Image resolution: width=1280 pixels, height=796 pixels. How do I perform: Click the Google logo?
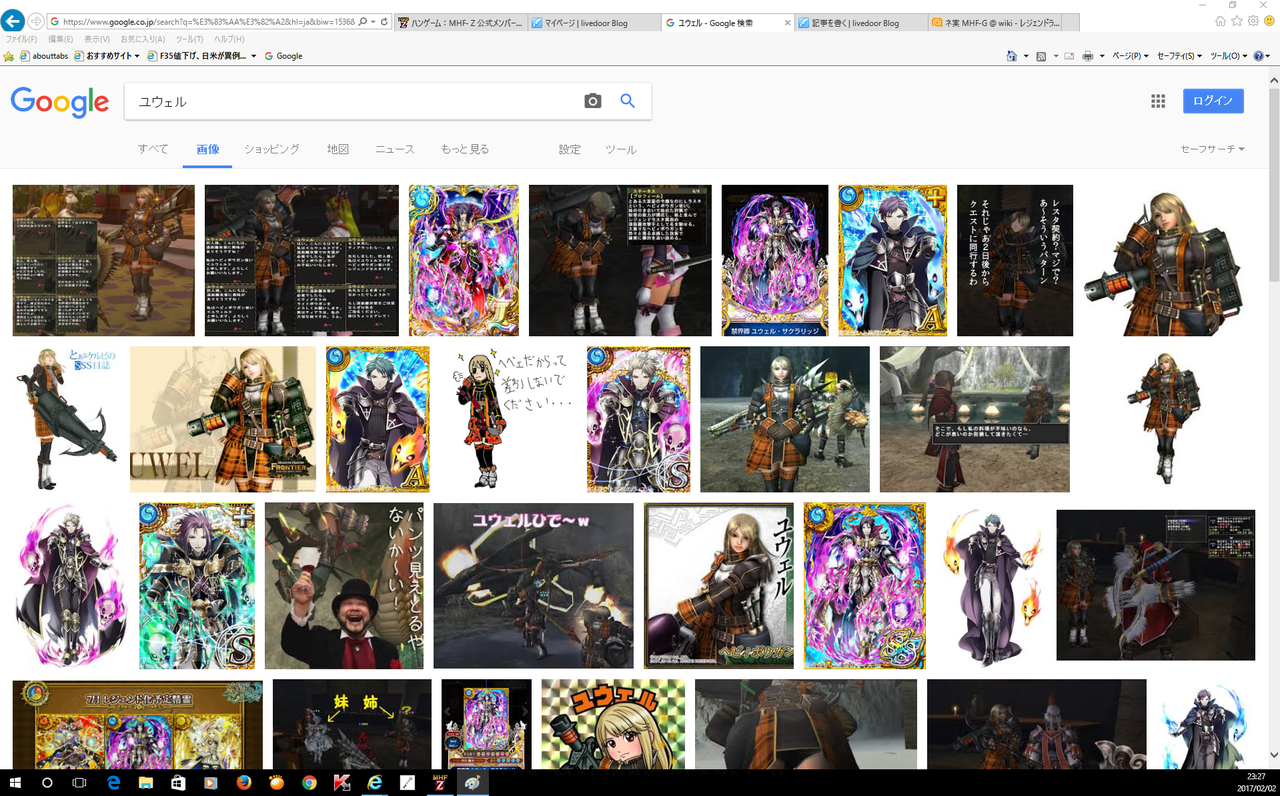60,102
